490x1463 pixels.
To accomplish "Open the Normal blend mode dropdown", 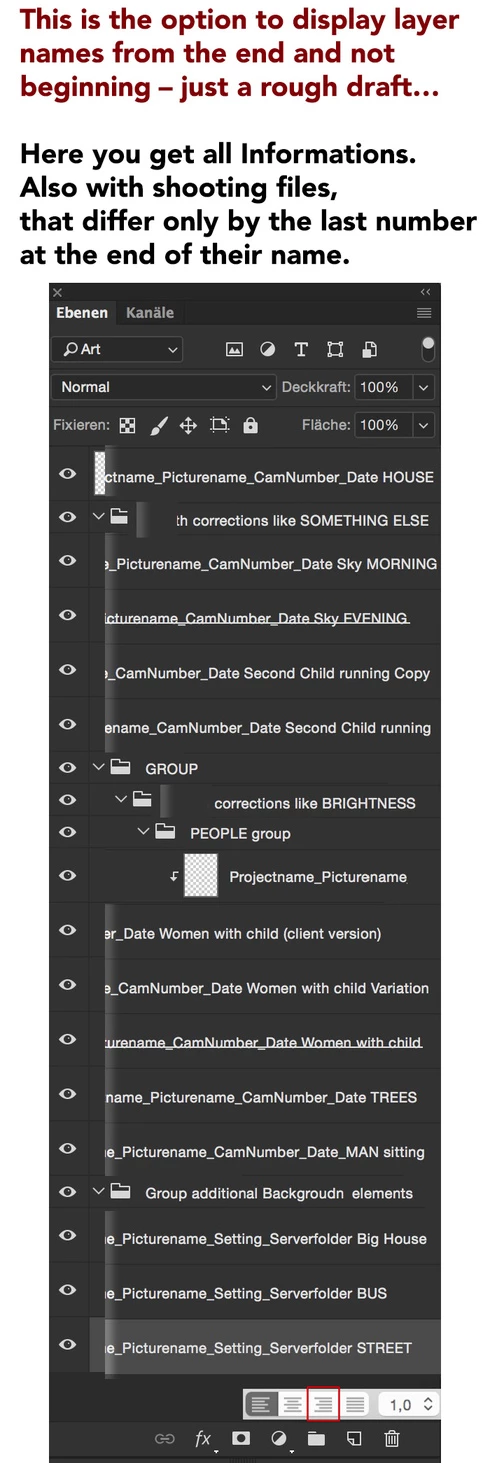I will pos(164,387).
